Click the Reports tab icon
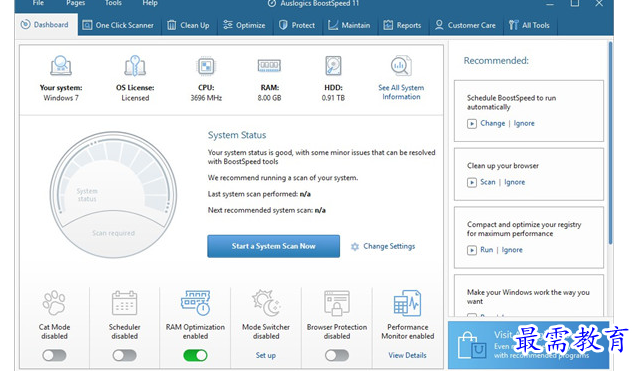This screenshot has width=637, height=371. tap(388, 25)
